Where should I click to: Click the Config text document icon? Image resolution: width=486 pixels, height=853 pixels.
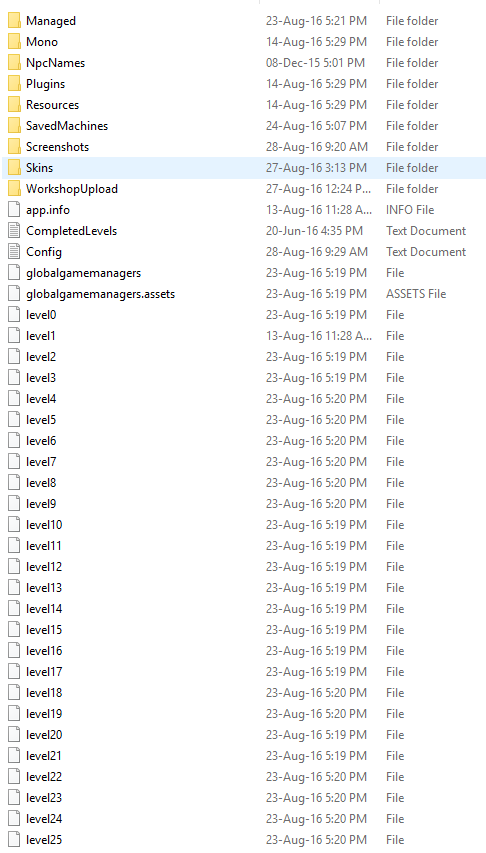[15, 252]
